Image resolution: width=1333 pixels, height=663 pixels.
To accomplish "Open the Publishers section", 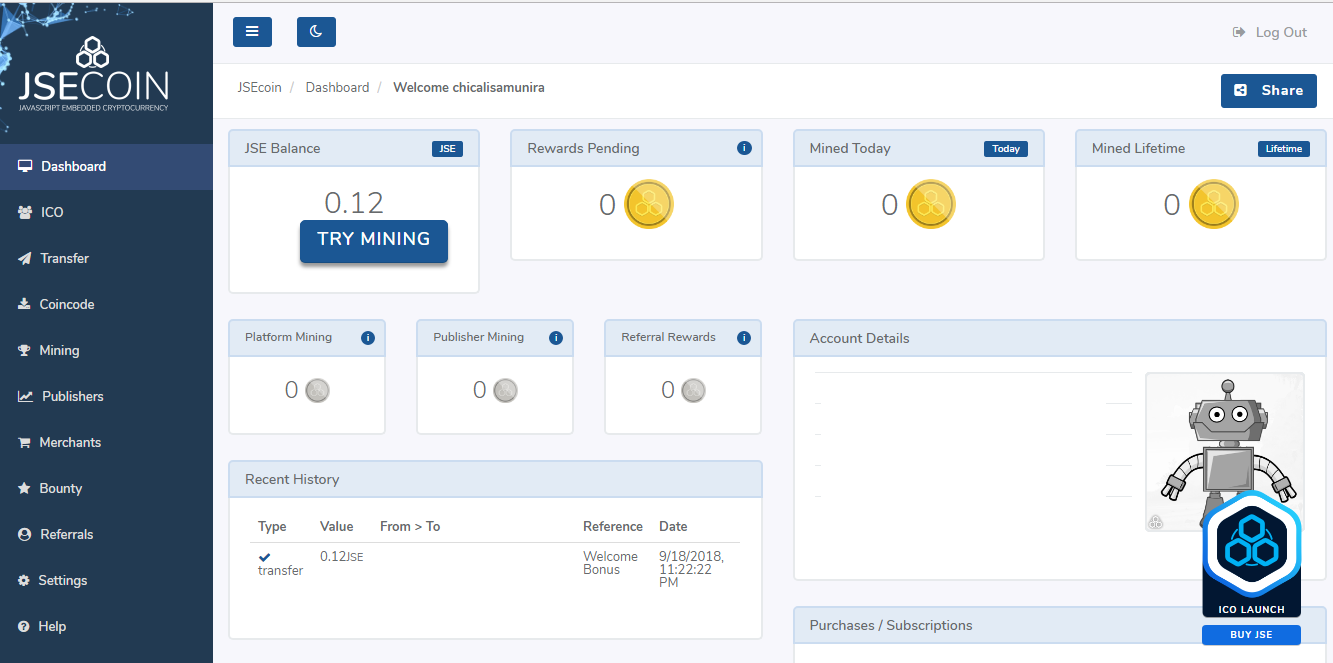I will 106,397.
